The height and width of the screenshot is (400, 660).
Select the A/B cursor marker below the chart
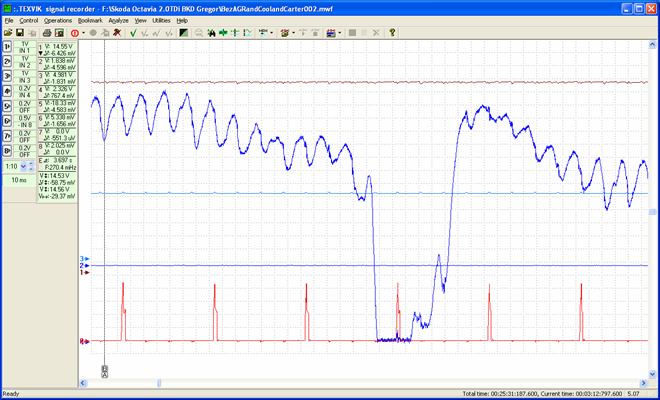tap(104, 371)
